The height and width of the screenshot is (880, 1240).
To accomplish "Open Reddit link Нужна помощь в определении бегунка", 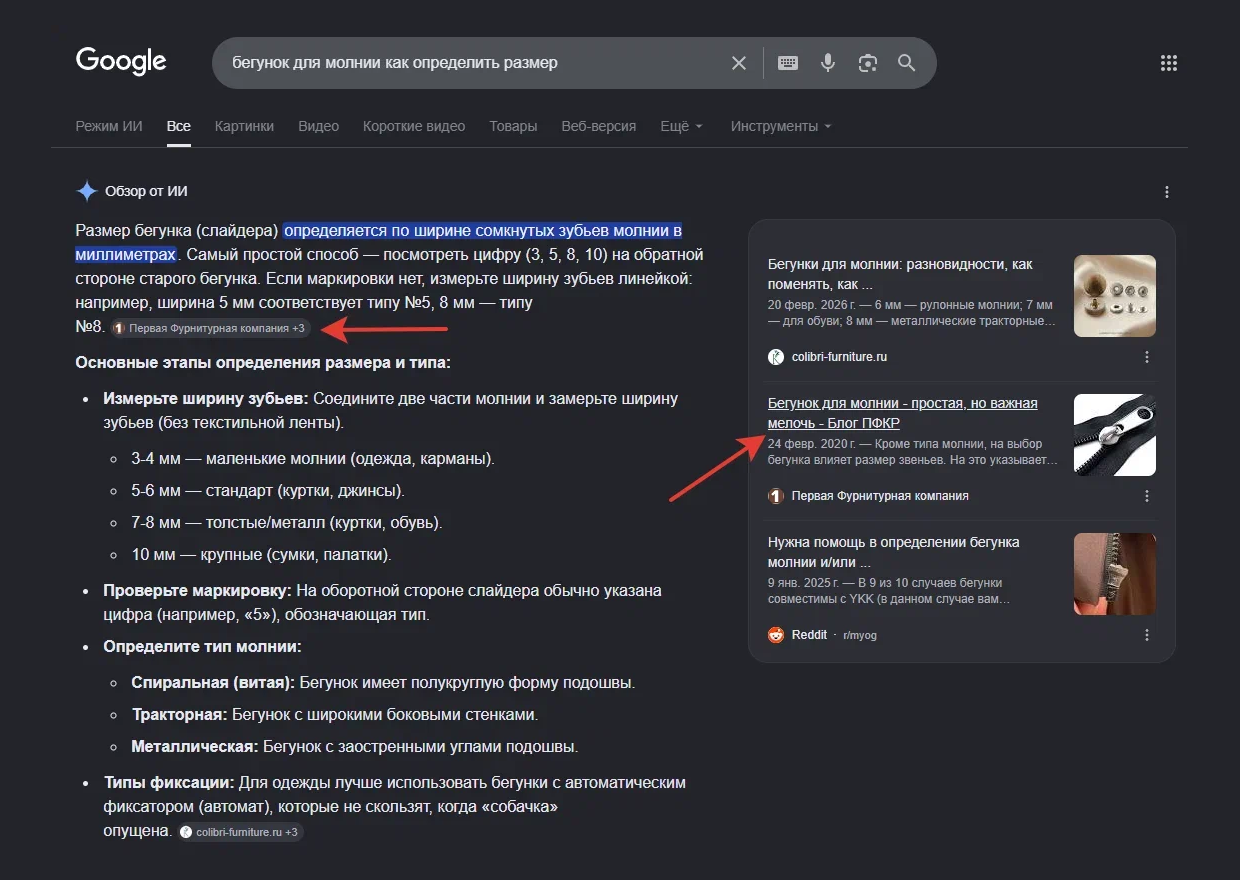I will 894,552.
